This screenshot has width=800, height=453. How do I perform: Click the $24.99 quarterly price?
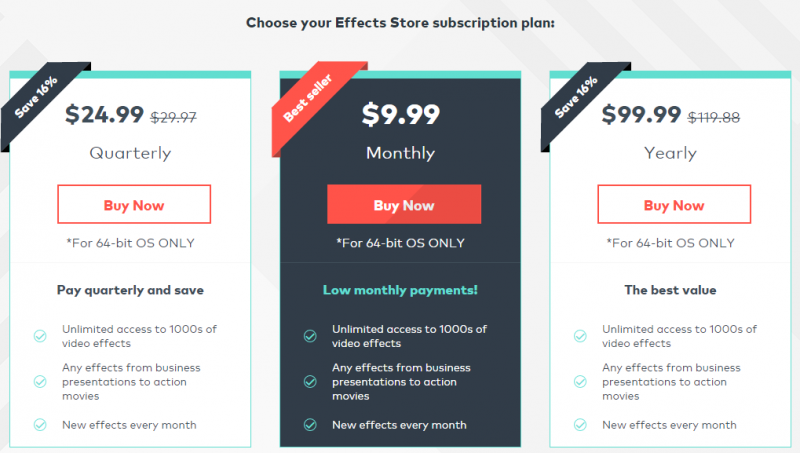point(104,114)
